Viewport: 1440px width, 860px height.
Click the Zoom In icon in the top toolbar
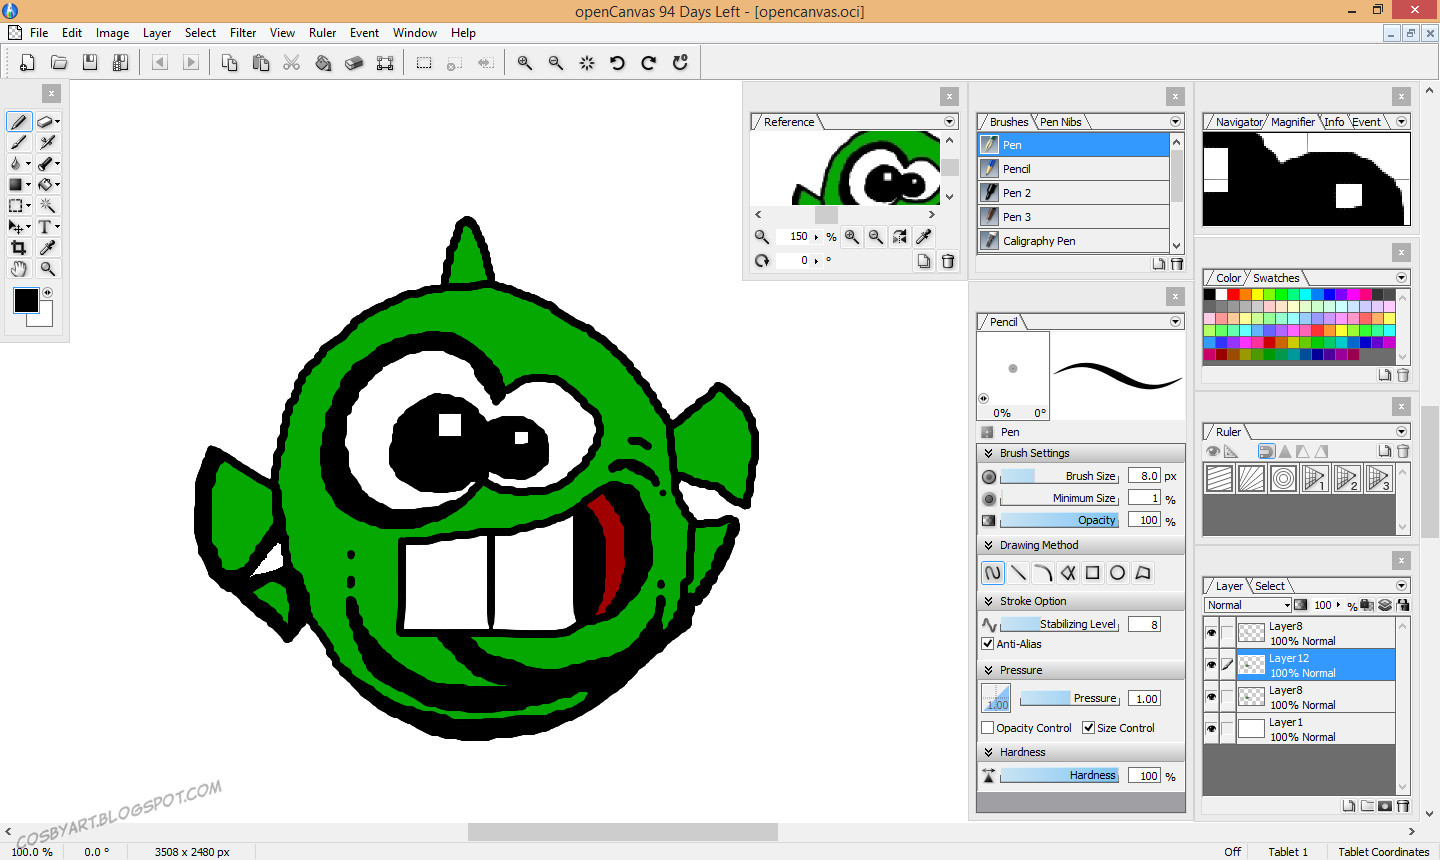coord(524,63)
